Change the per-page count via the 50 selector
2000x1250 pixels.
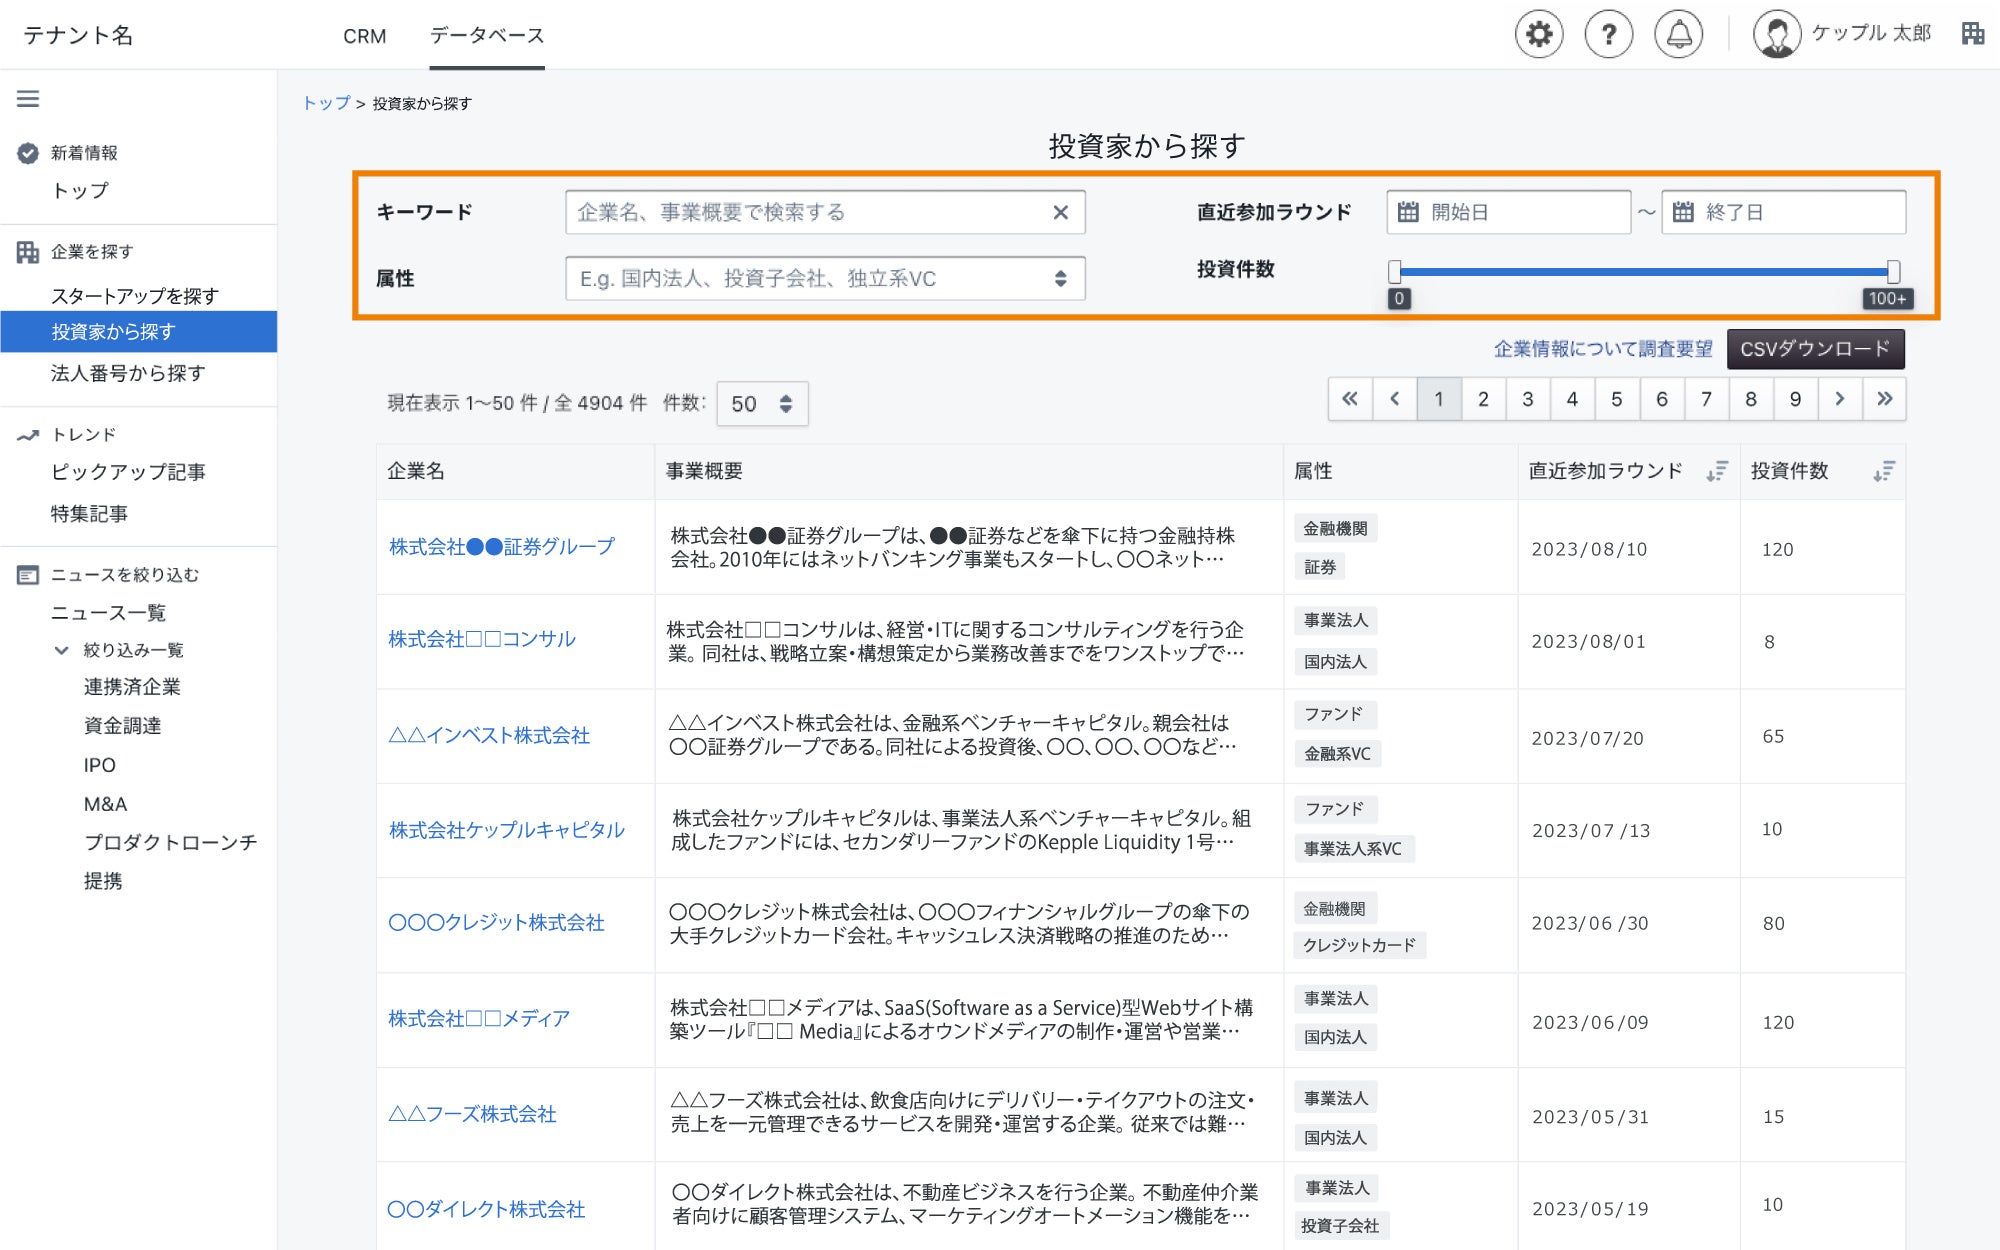[x=762, y=403]
